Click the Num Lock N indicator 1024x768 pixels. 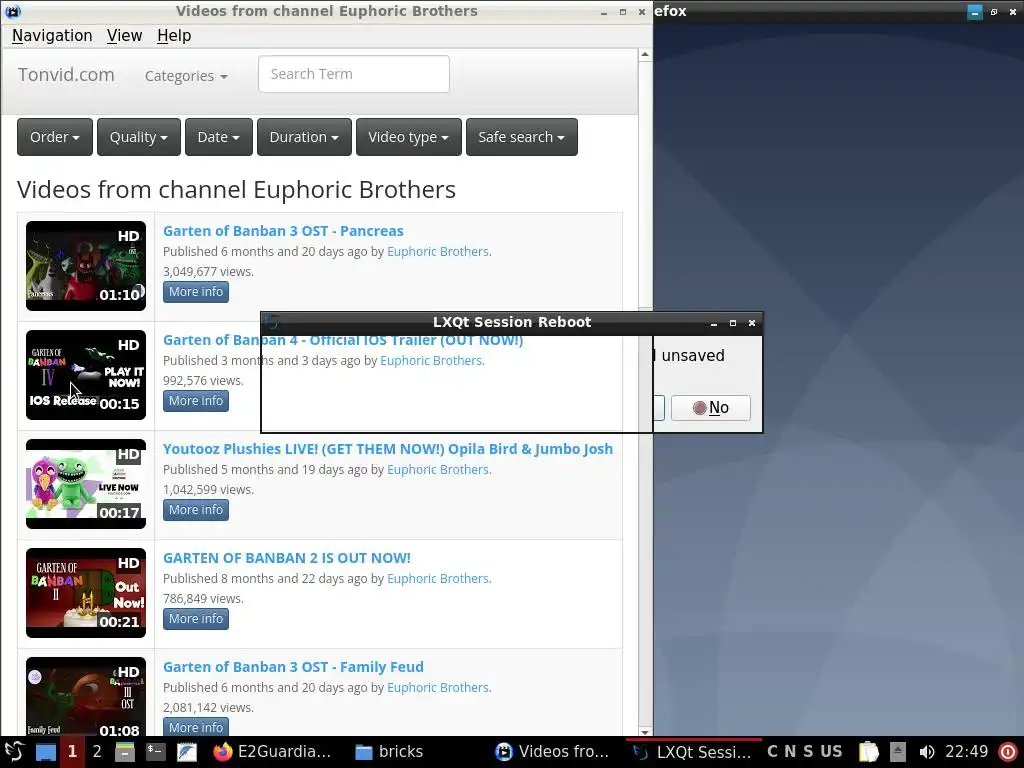click(x=790, y=752)
